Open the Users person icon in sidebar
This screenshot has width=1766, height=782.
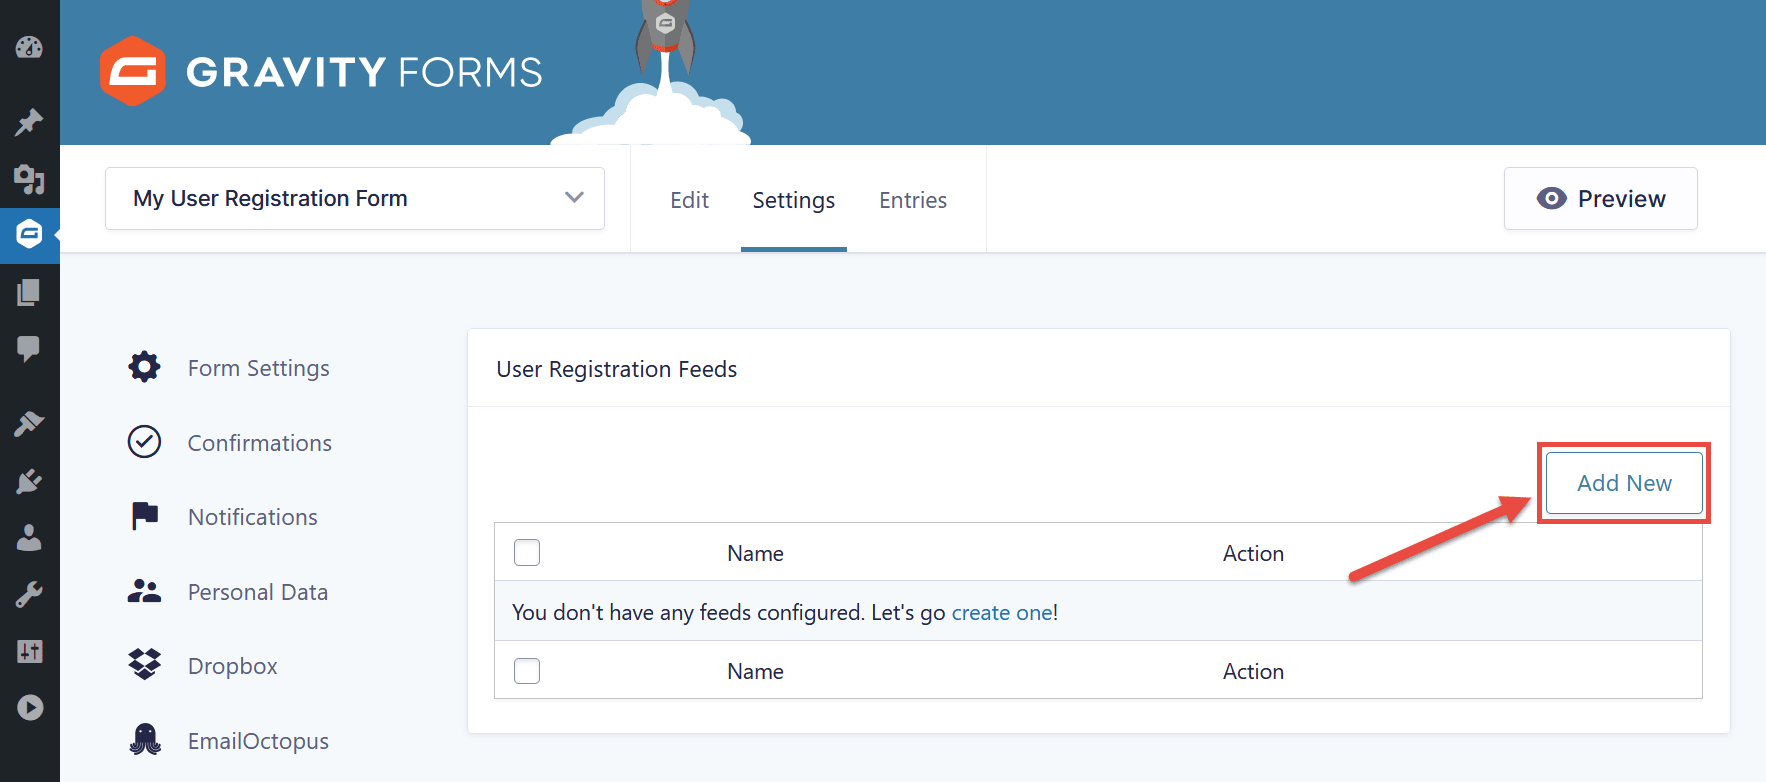tap(29, 538)
